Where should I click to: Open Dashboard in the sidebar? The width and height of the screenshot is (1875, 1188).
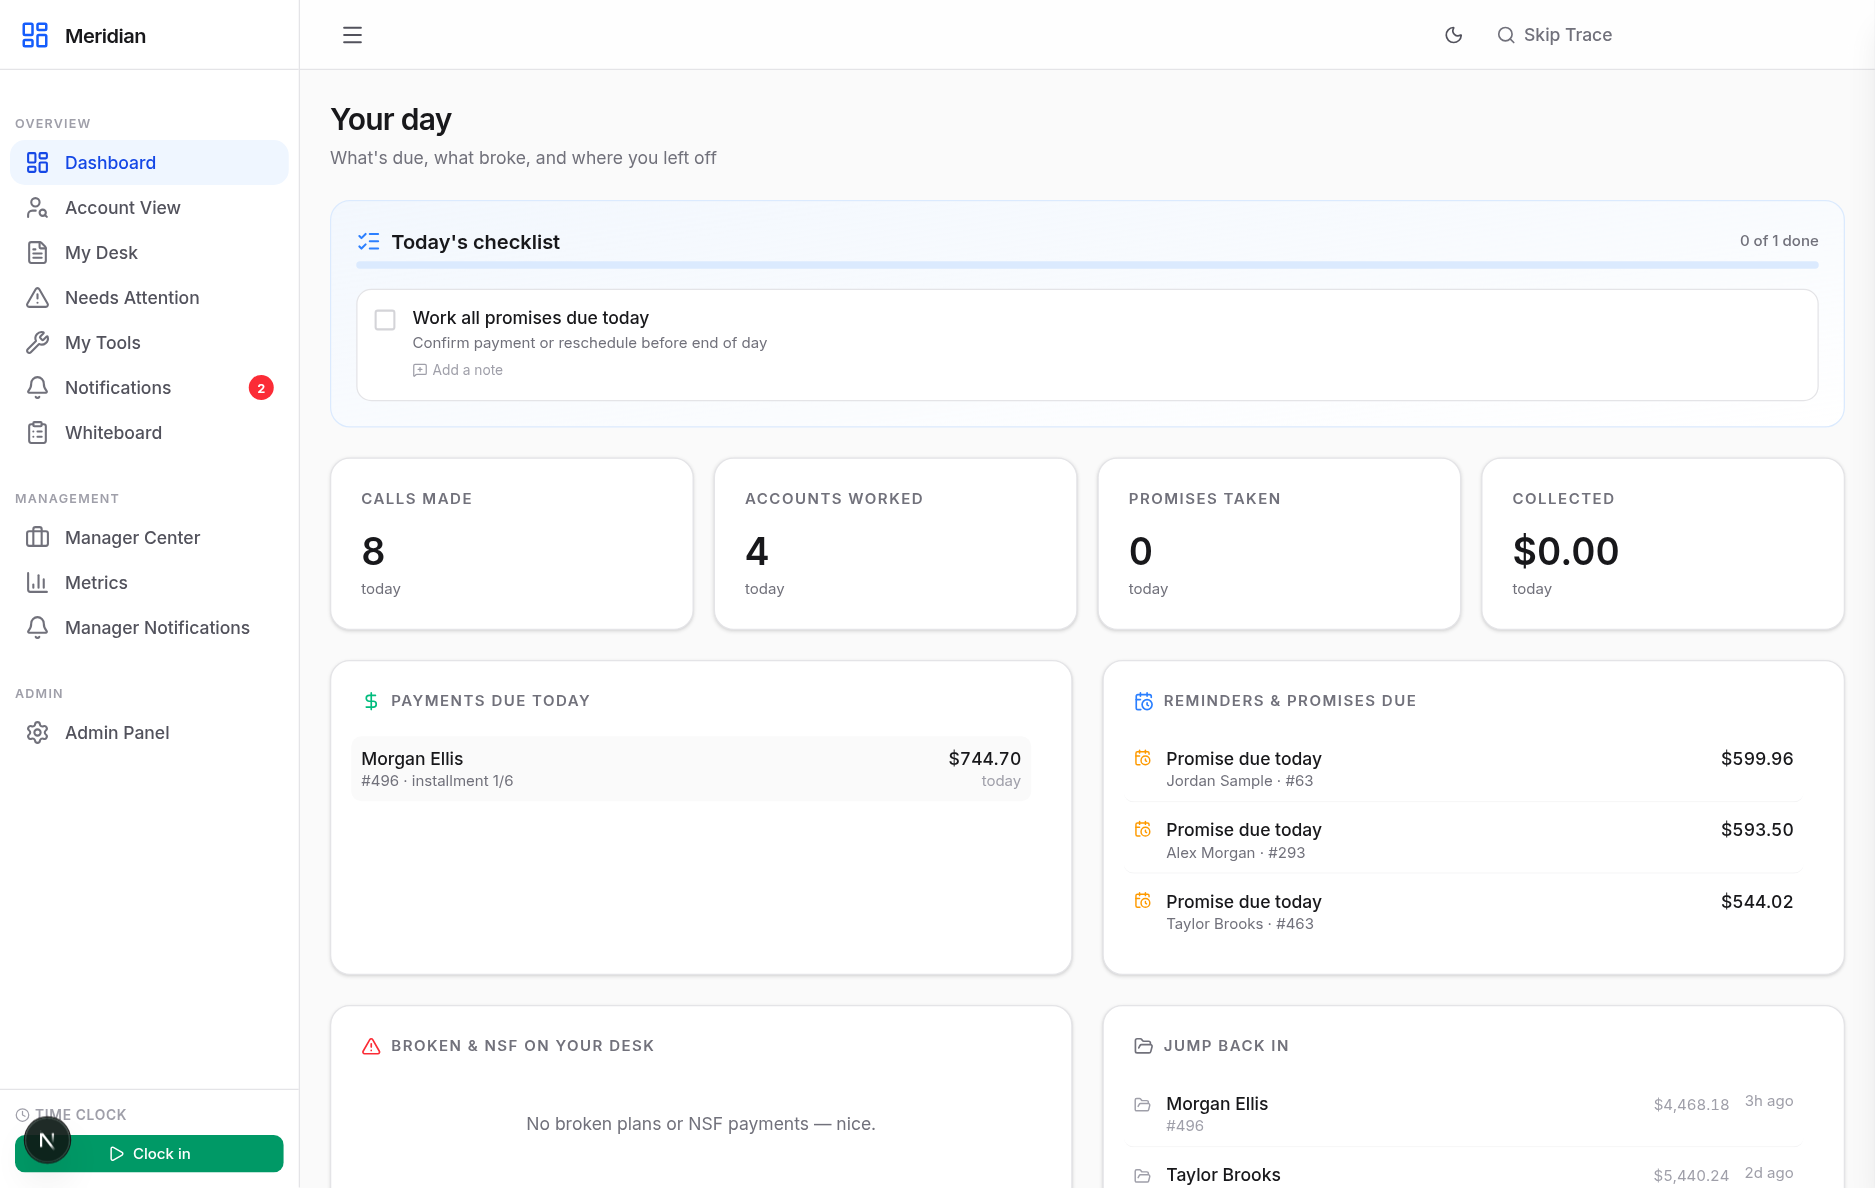click(149, 162)
